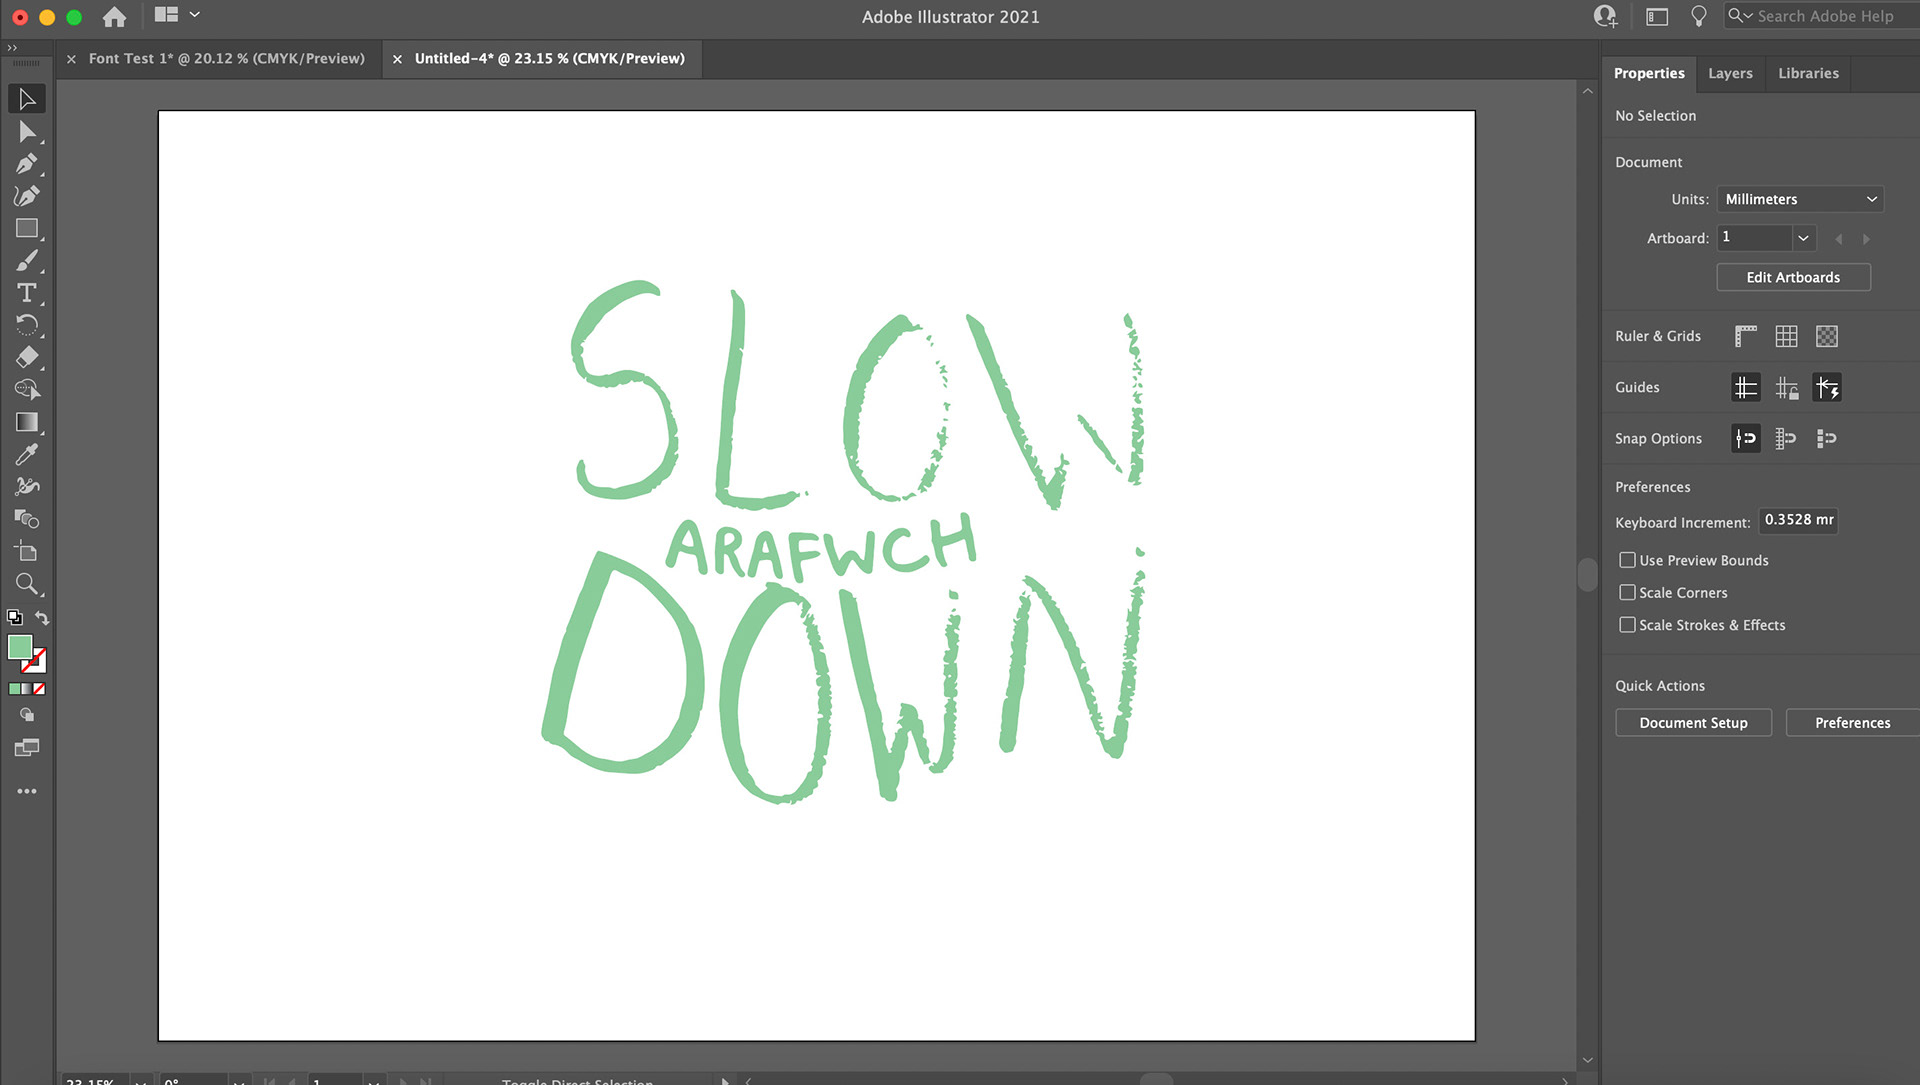Change the screen mode
The width and height of the screenshot is (1920, 1085).
tap(27, 748)
